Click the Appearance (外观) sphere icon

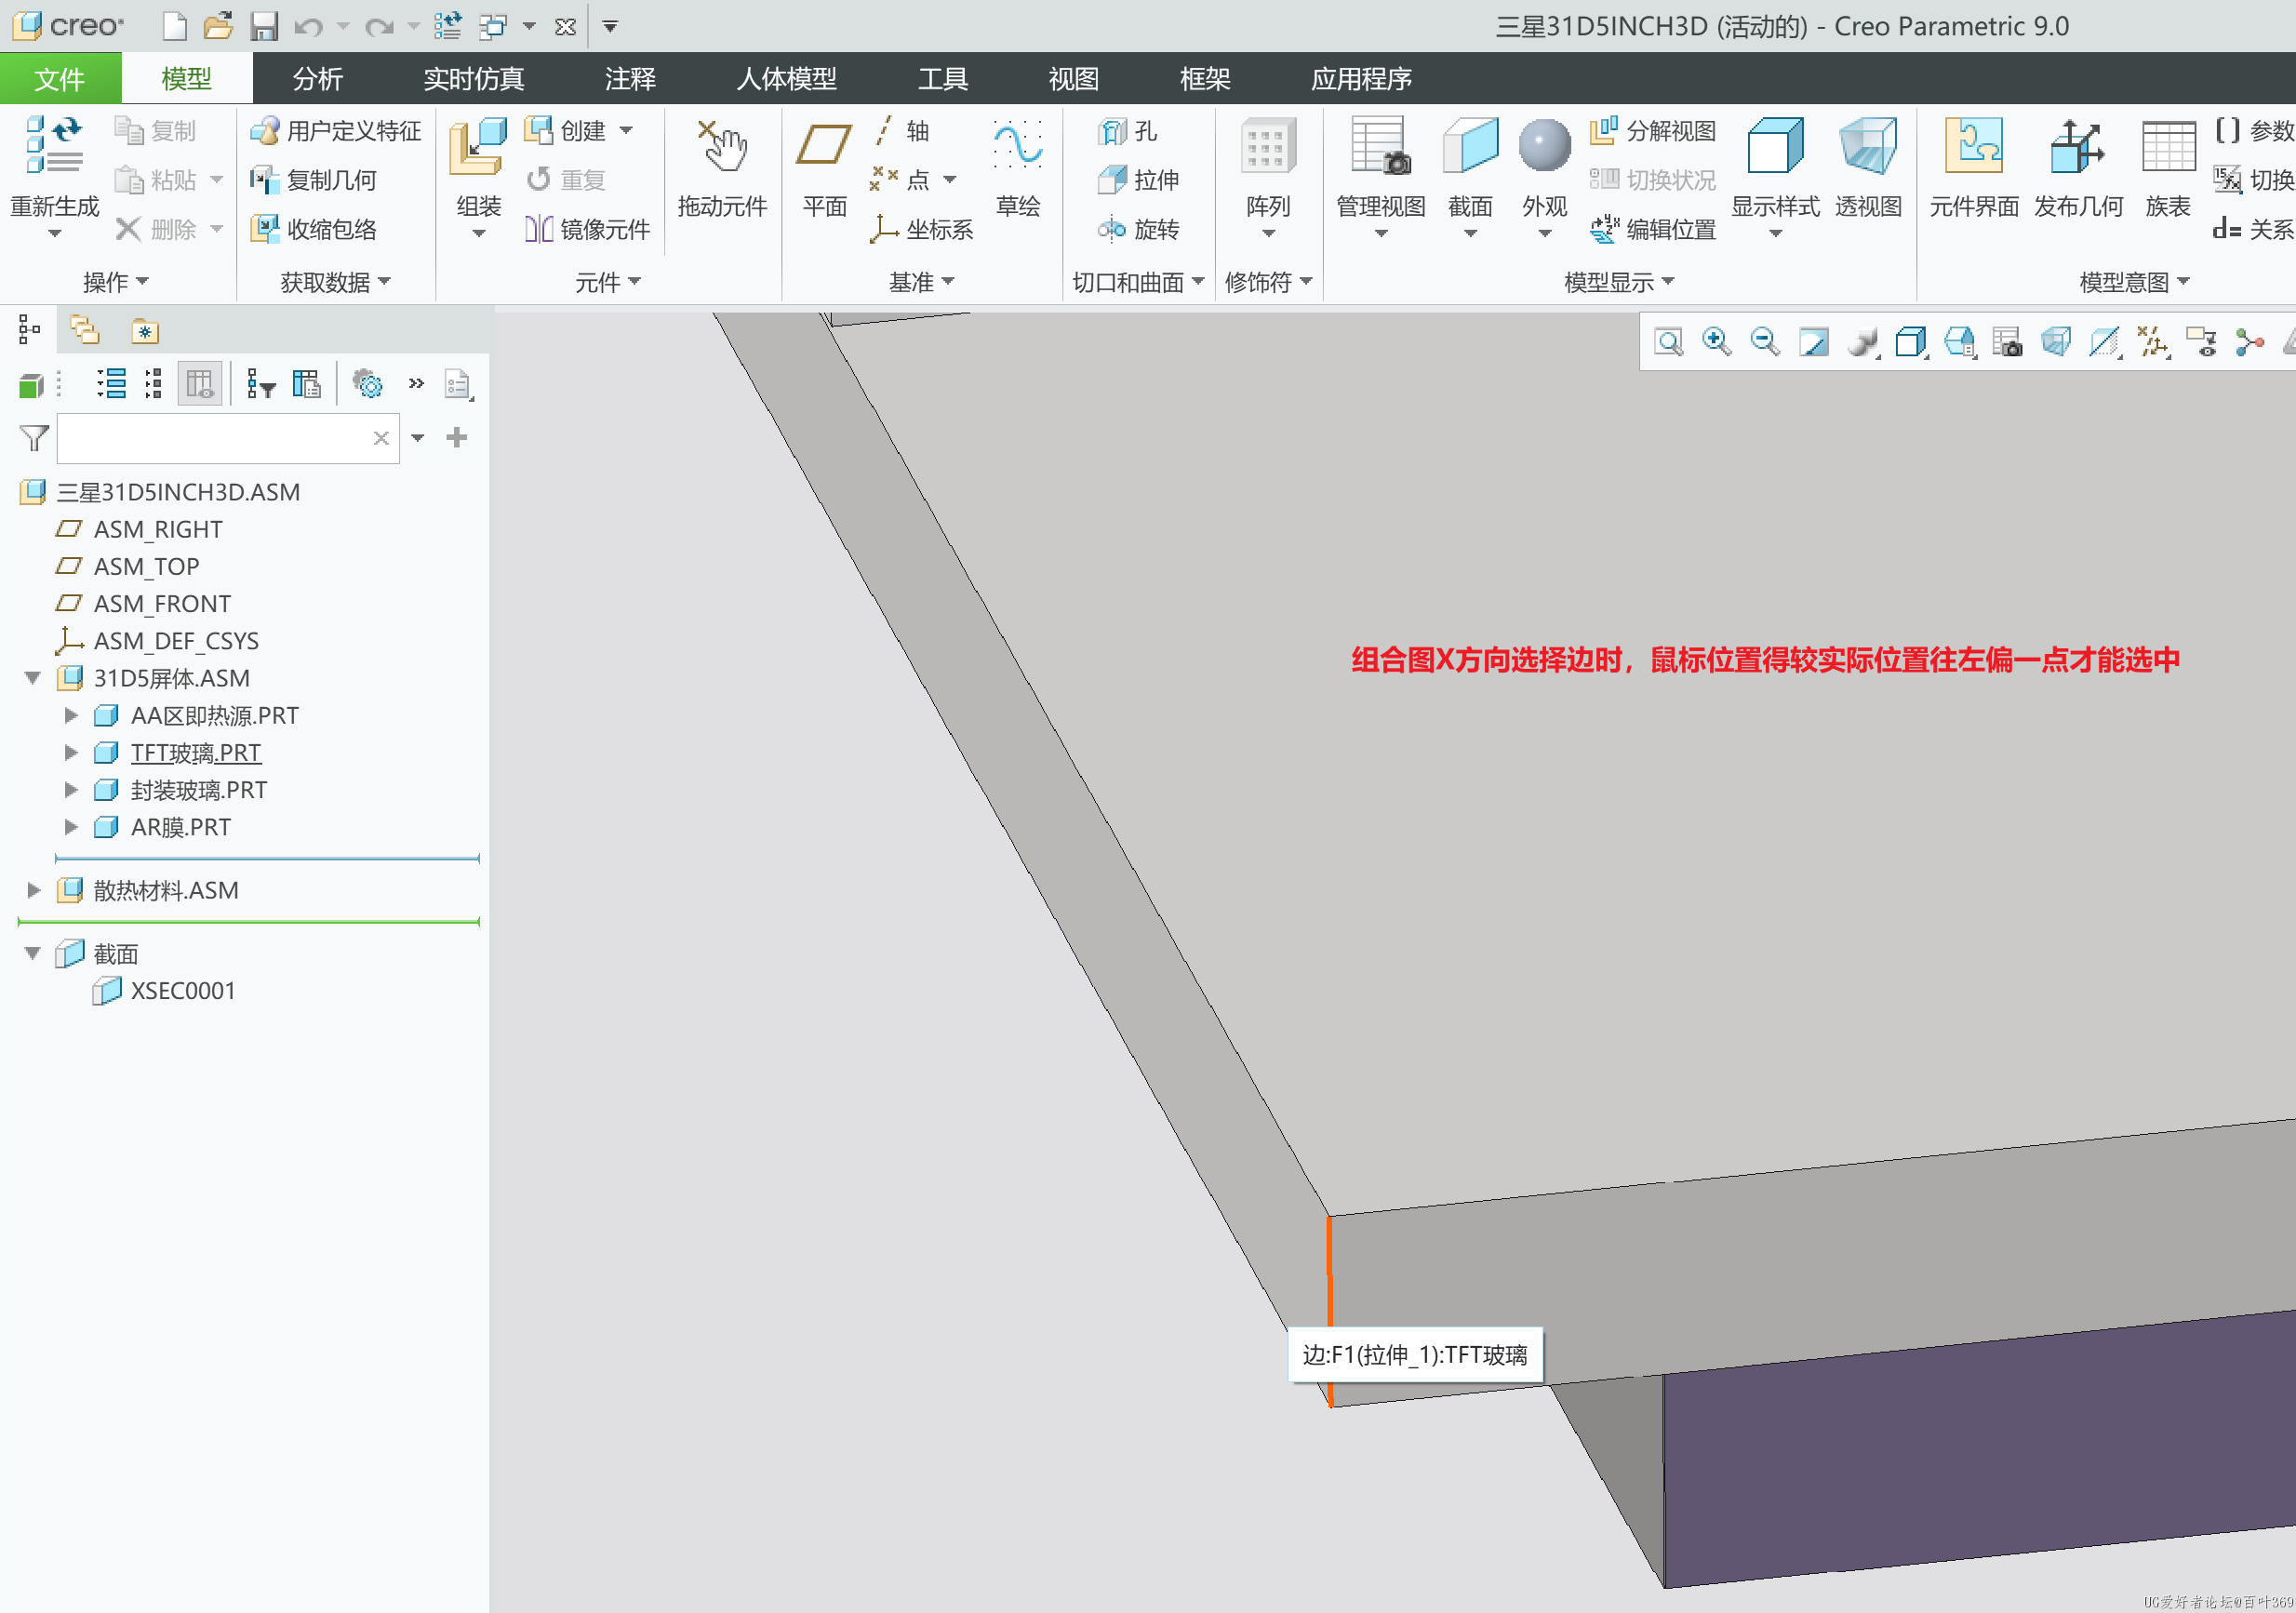click(1544, 146)
